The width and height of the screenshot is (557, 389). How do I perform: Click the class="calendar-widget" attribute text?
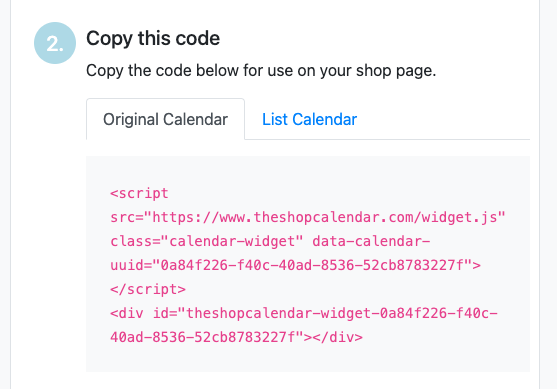(x=207, y=241)
